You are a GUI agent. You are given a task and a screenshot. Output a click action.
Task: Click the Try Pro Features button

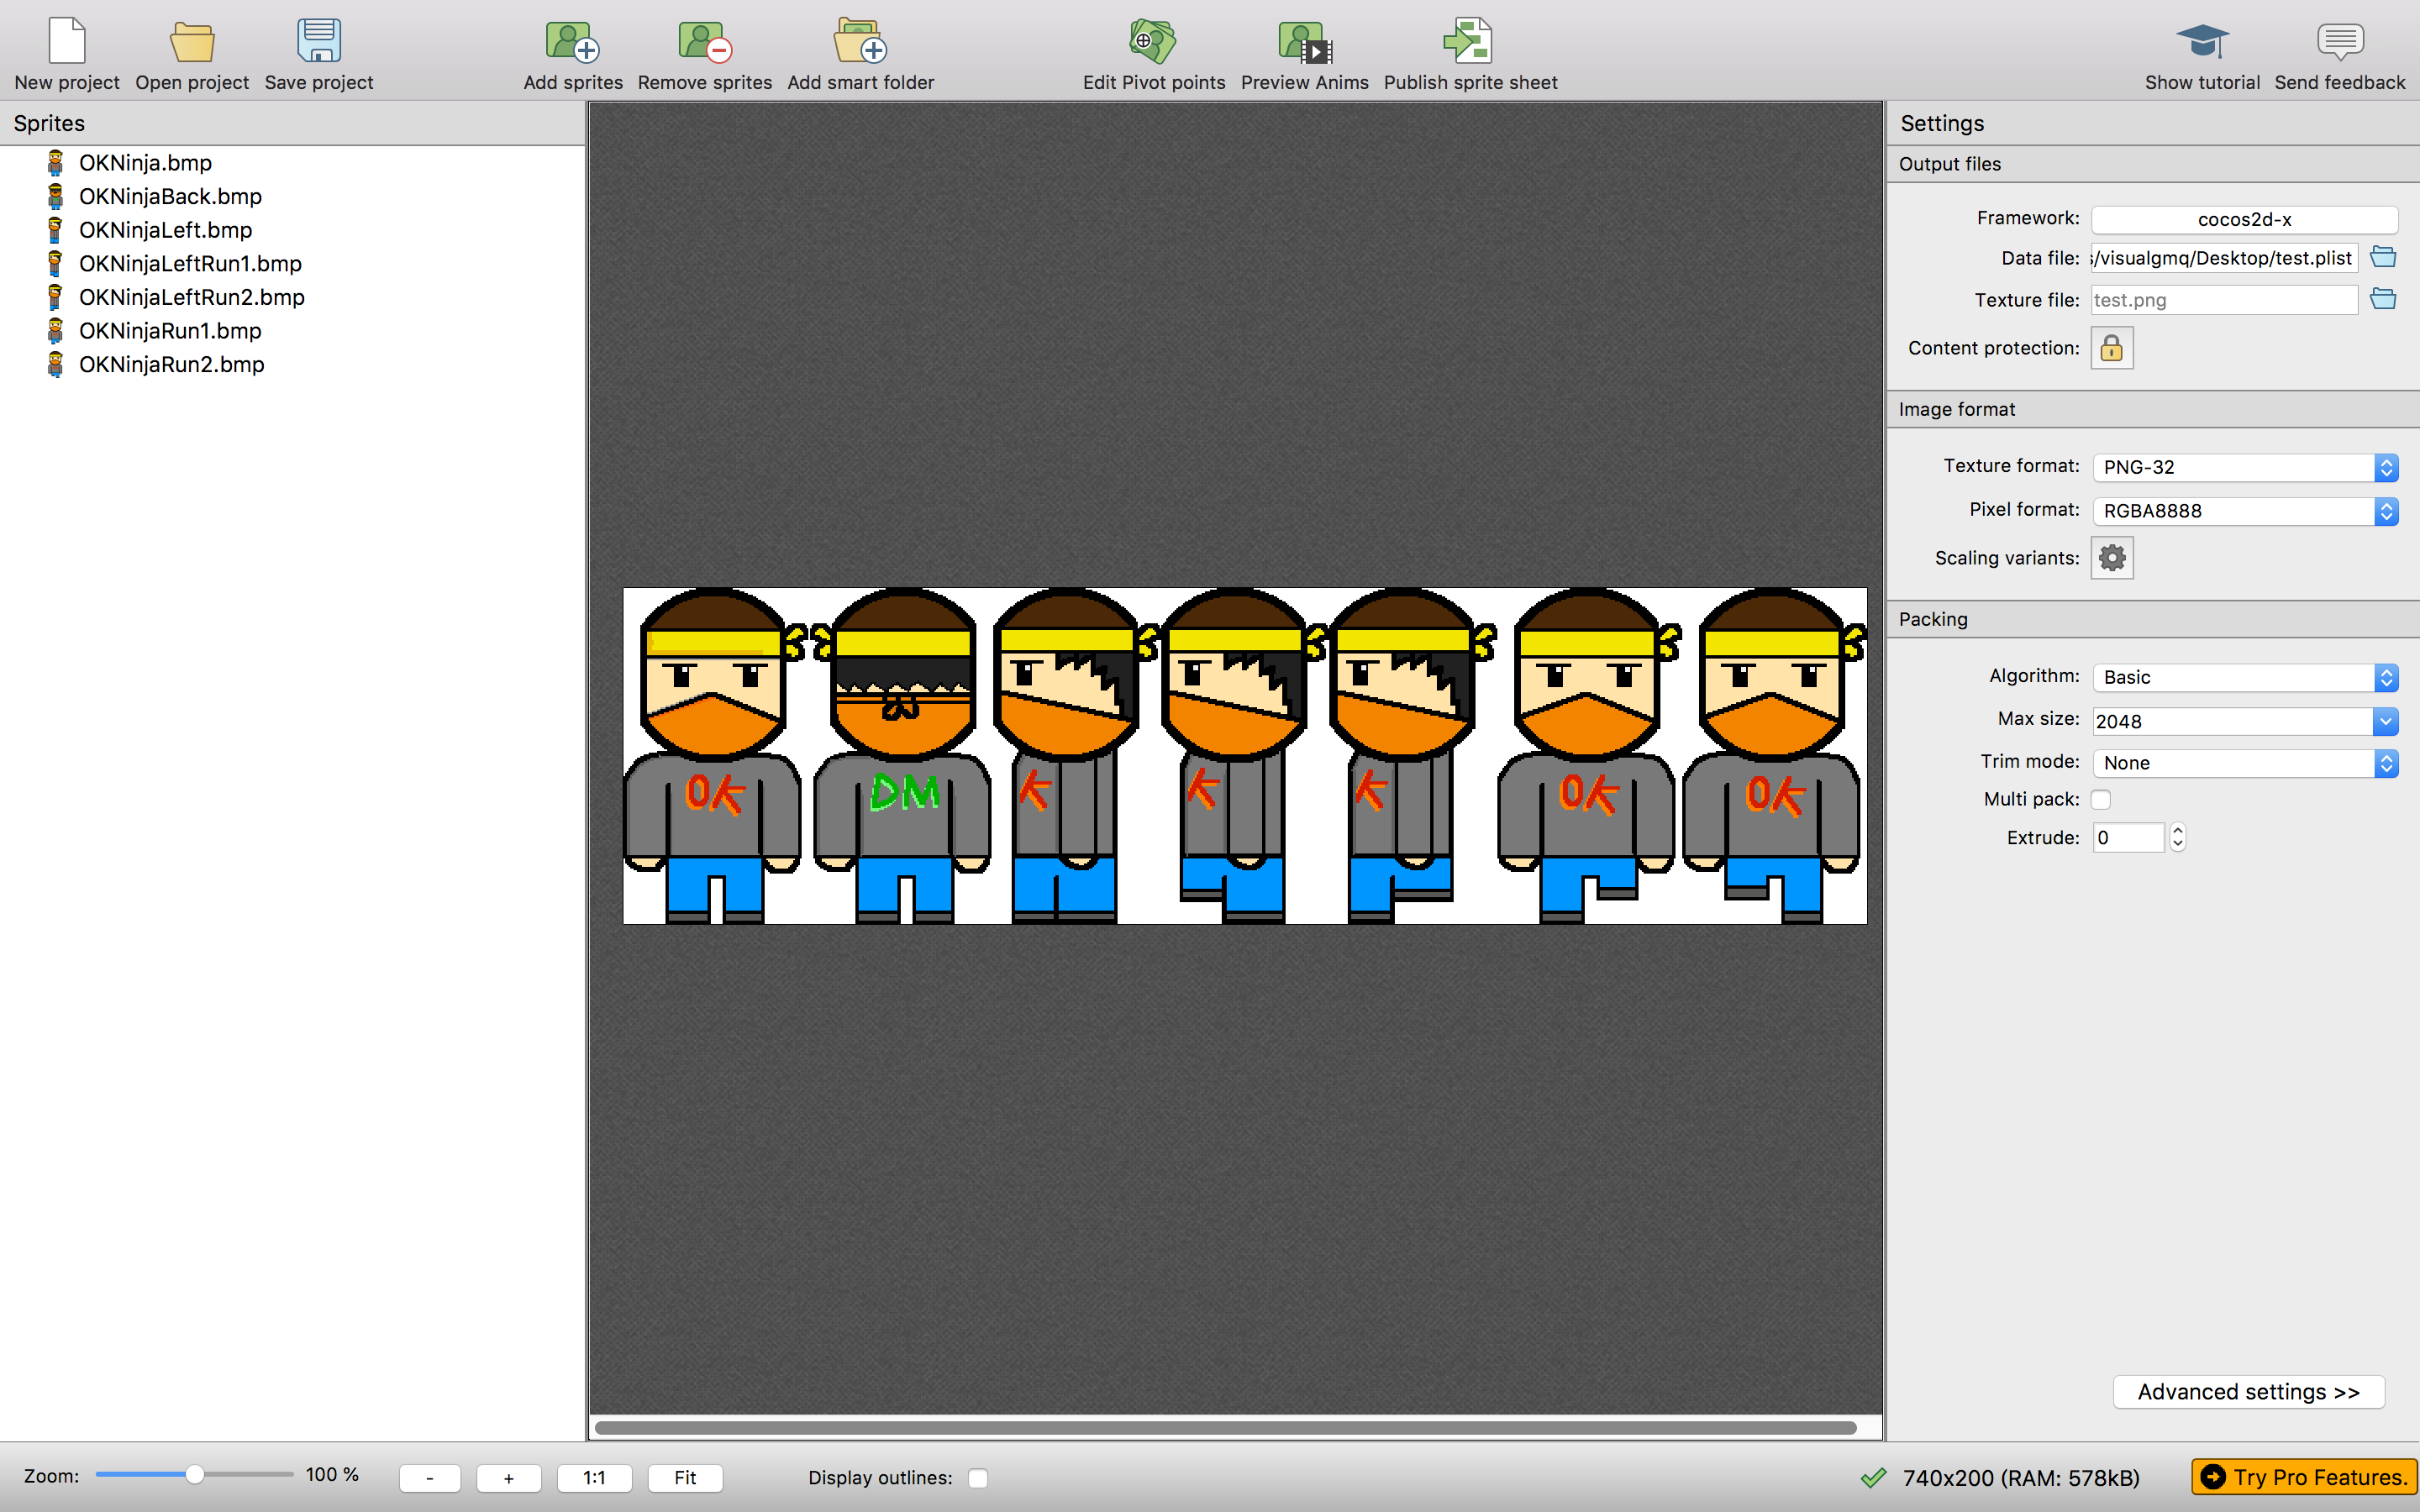point(2304,1477)
